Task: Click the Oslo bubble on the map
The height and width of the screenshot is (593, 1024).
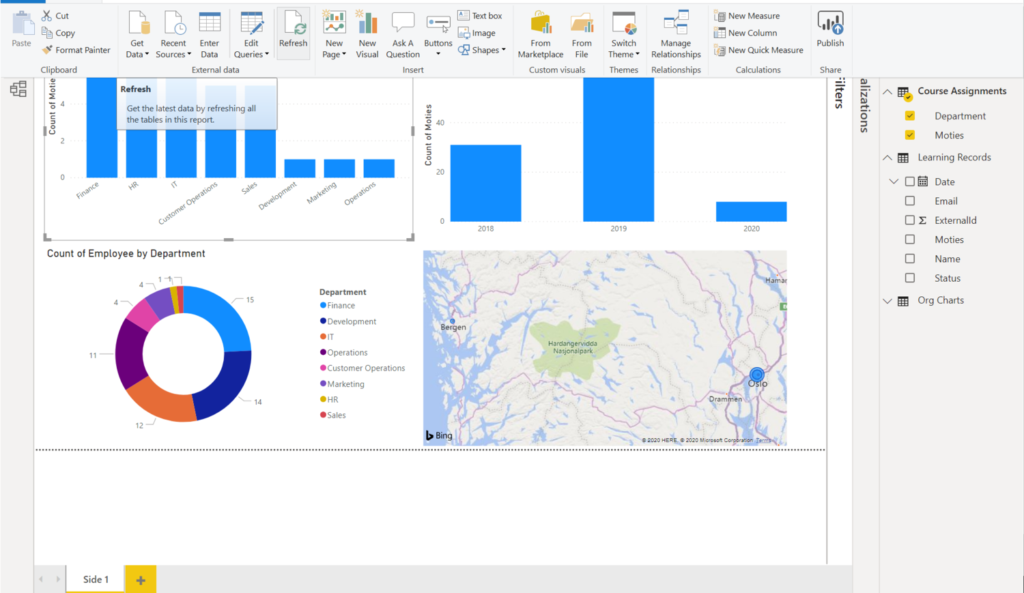Action: pos(757,376)
